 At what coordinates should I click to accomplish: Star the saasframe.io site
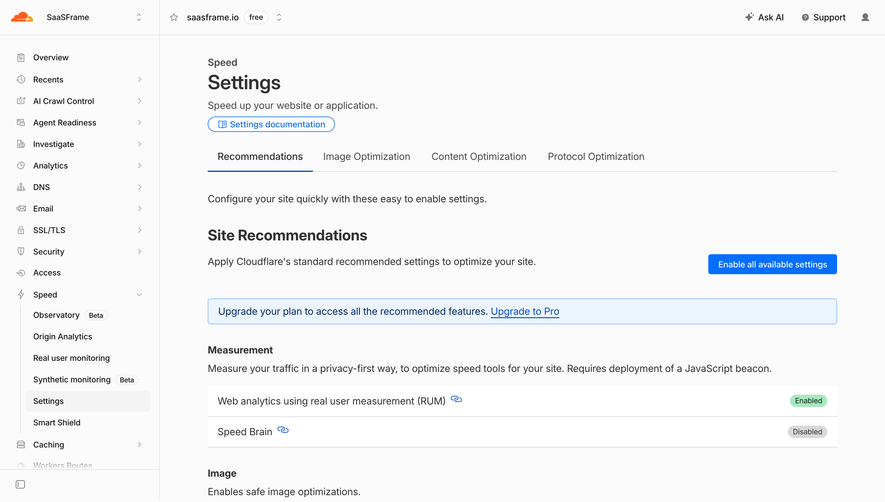[174, 18]
